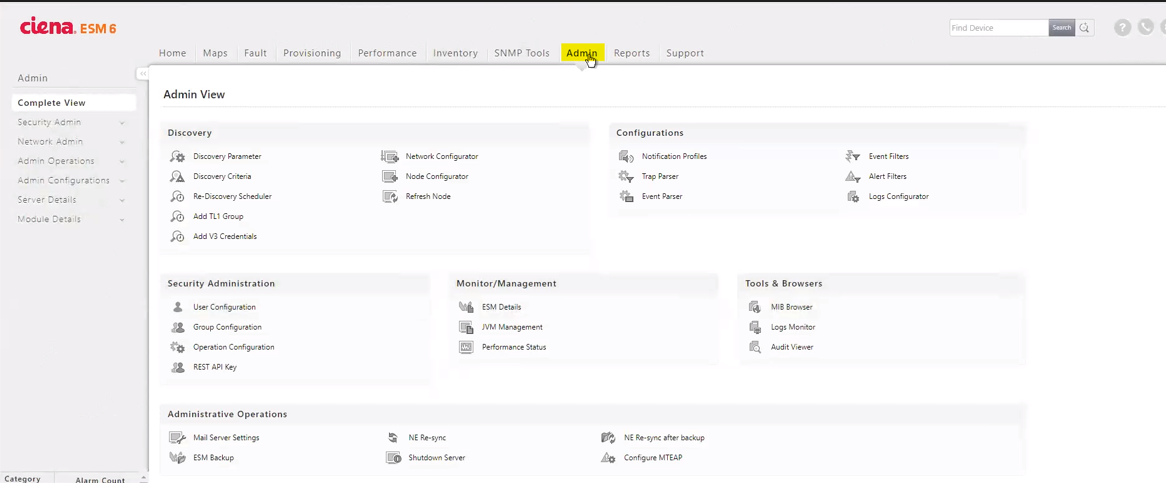Go to the Support tab
Screen dimensions: 1166x483
[685, 54]
